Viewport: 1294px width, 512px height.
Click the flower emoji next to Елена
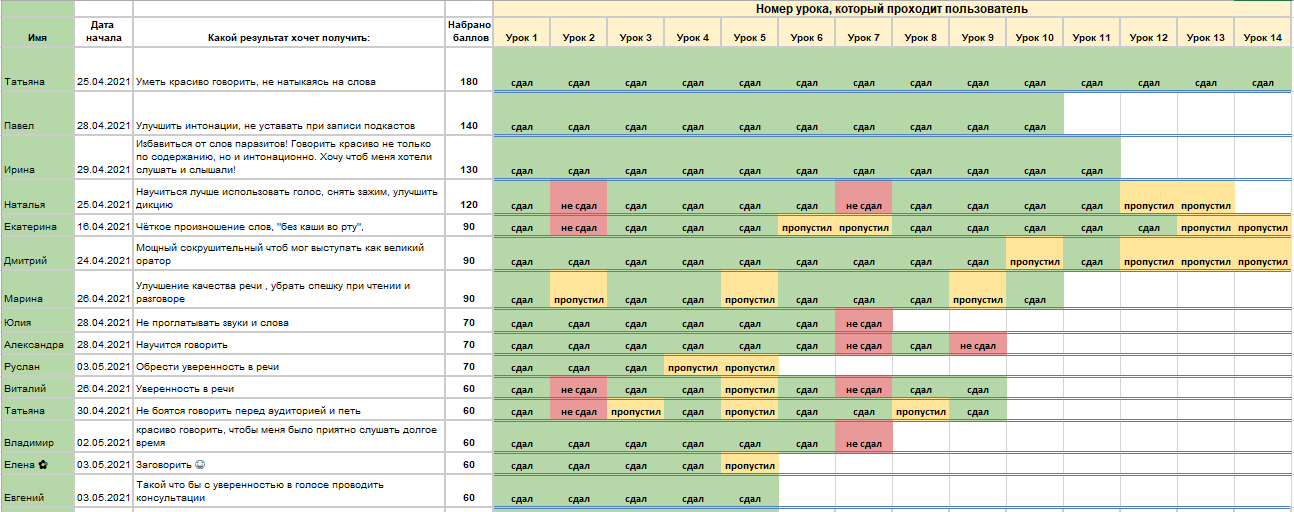41,465
